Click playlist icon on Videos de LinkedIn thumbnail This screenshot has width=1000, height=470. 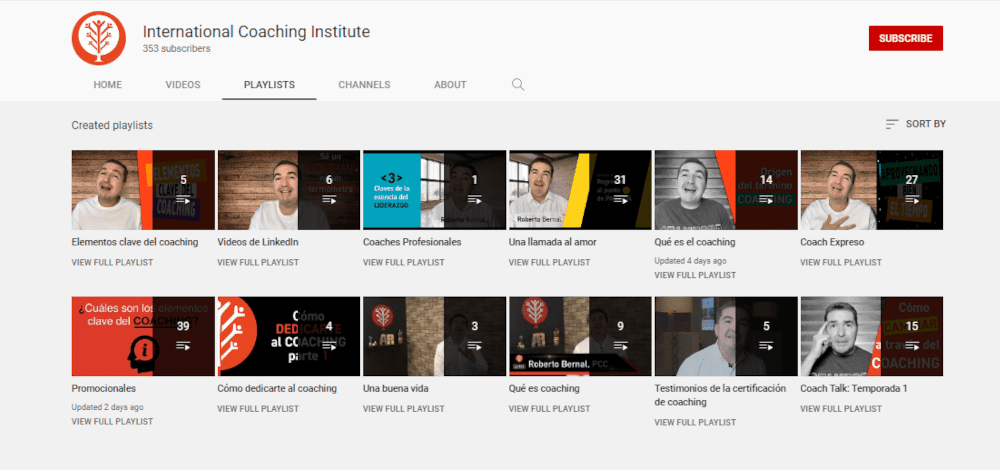[329, 200]
